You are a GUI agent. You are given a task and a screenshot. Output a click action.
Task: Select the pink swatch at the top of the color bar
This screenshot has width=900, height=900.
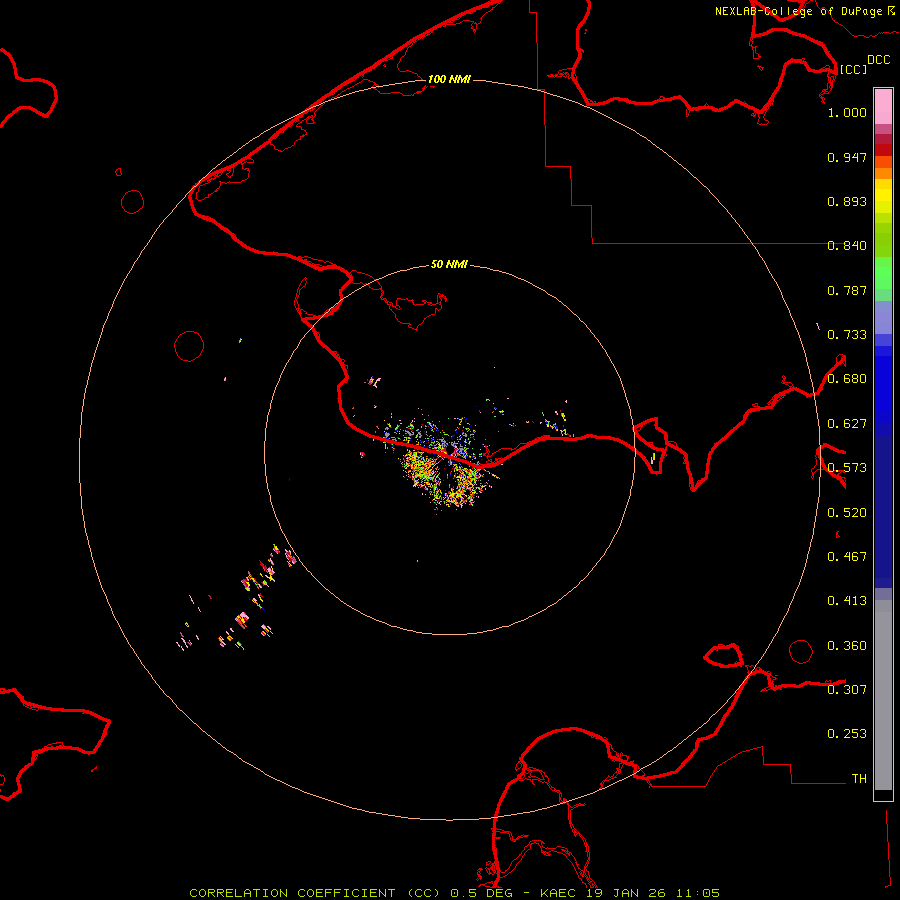click(x=883, y=105)
